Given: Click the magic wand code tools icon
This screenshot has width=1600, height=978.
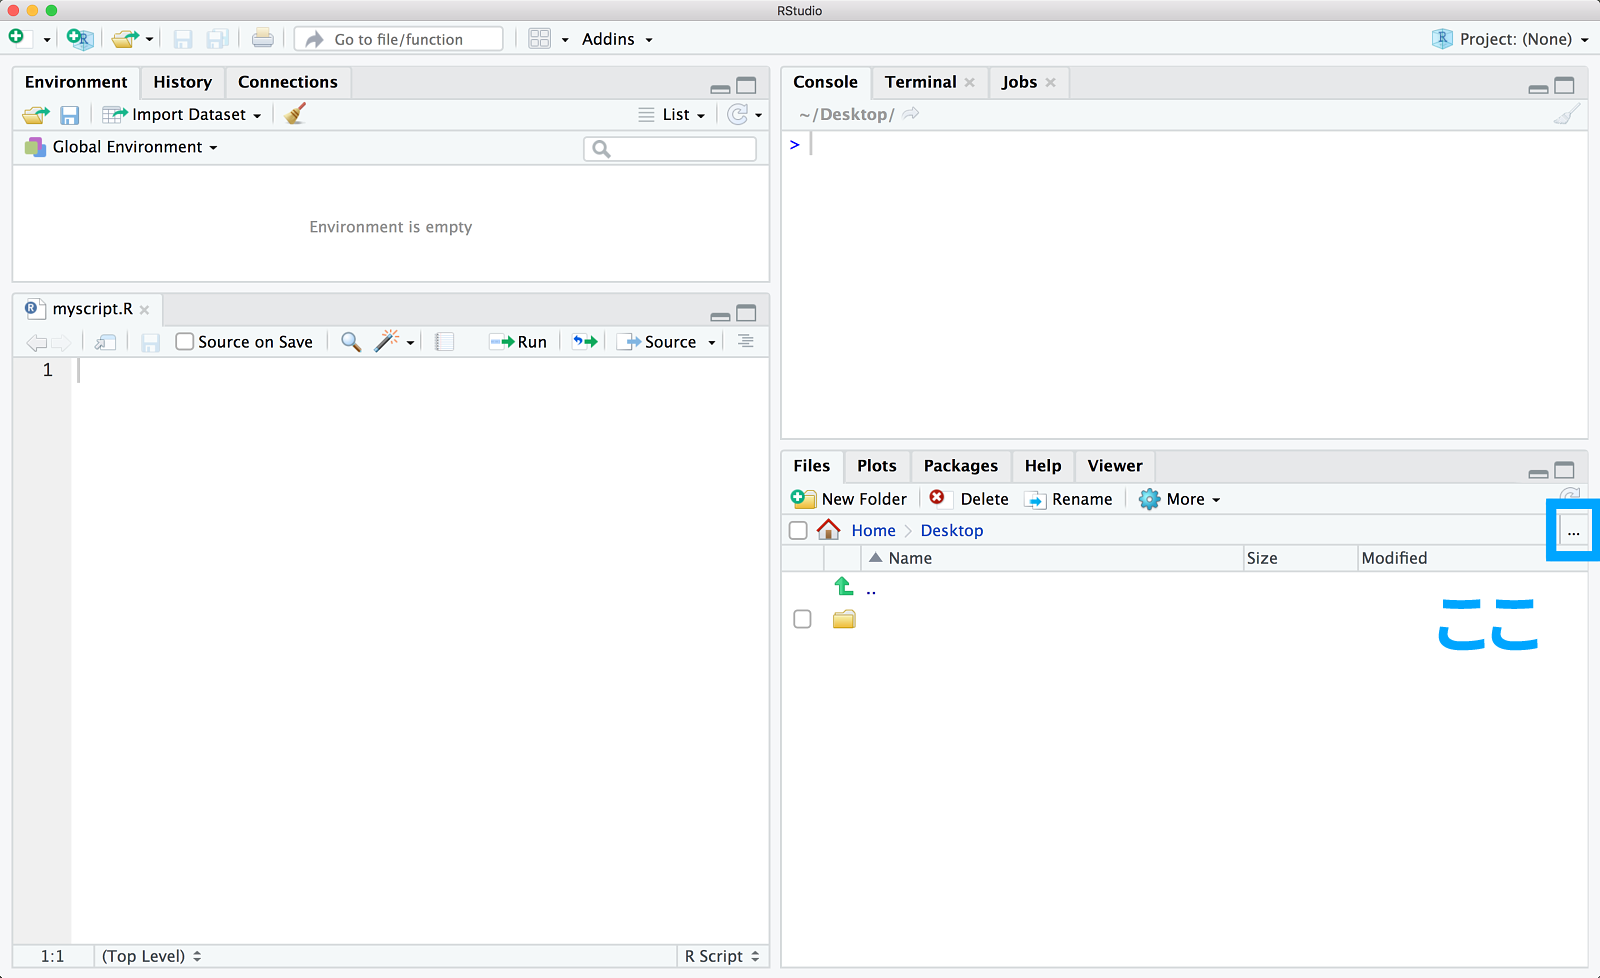Looking at the screenshot, I should click(x=387, y=342).
